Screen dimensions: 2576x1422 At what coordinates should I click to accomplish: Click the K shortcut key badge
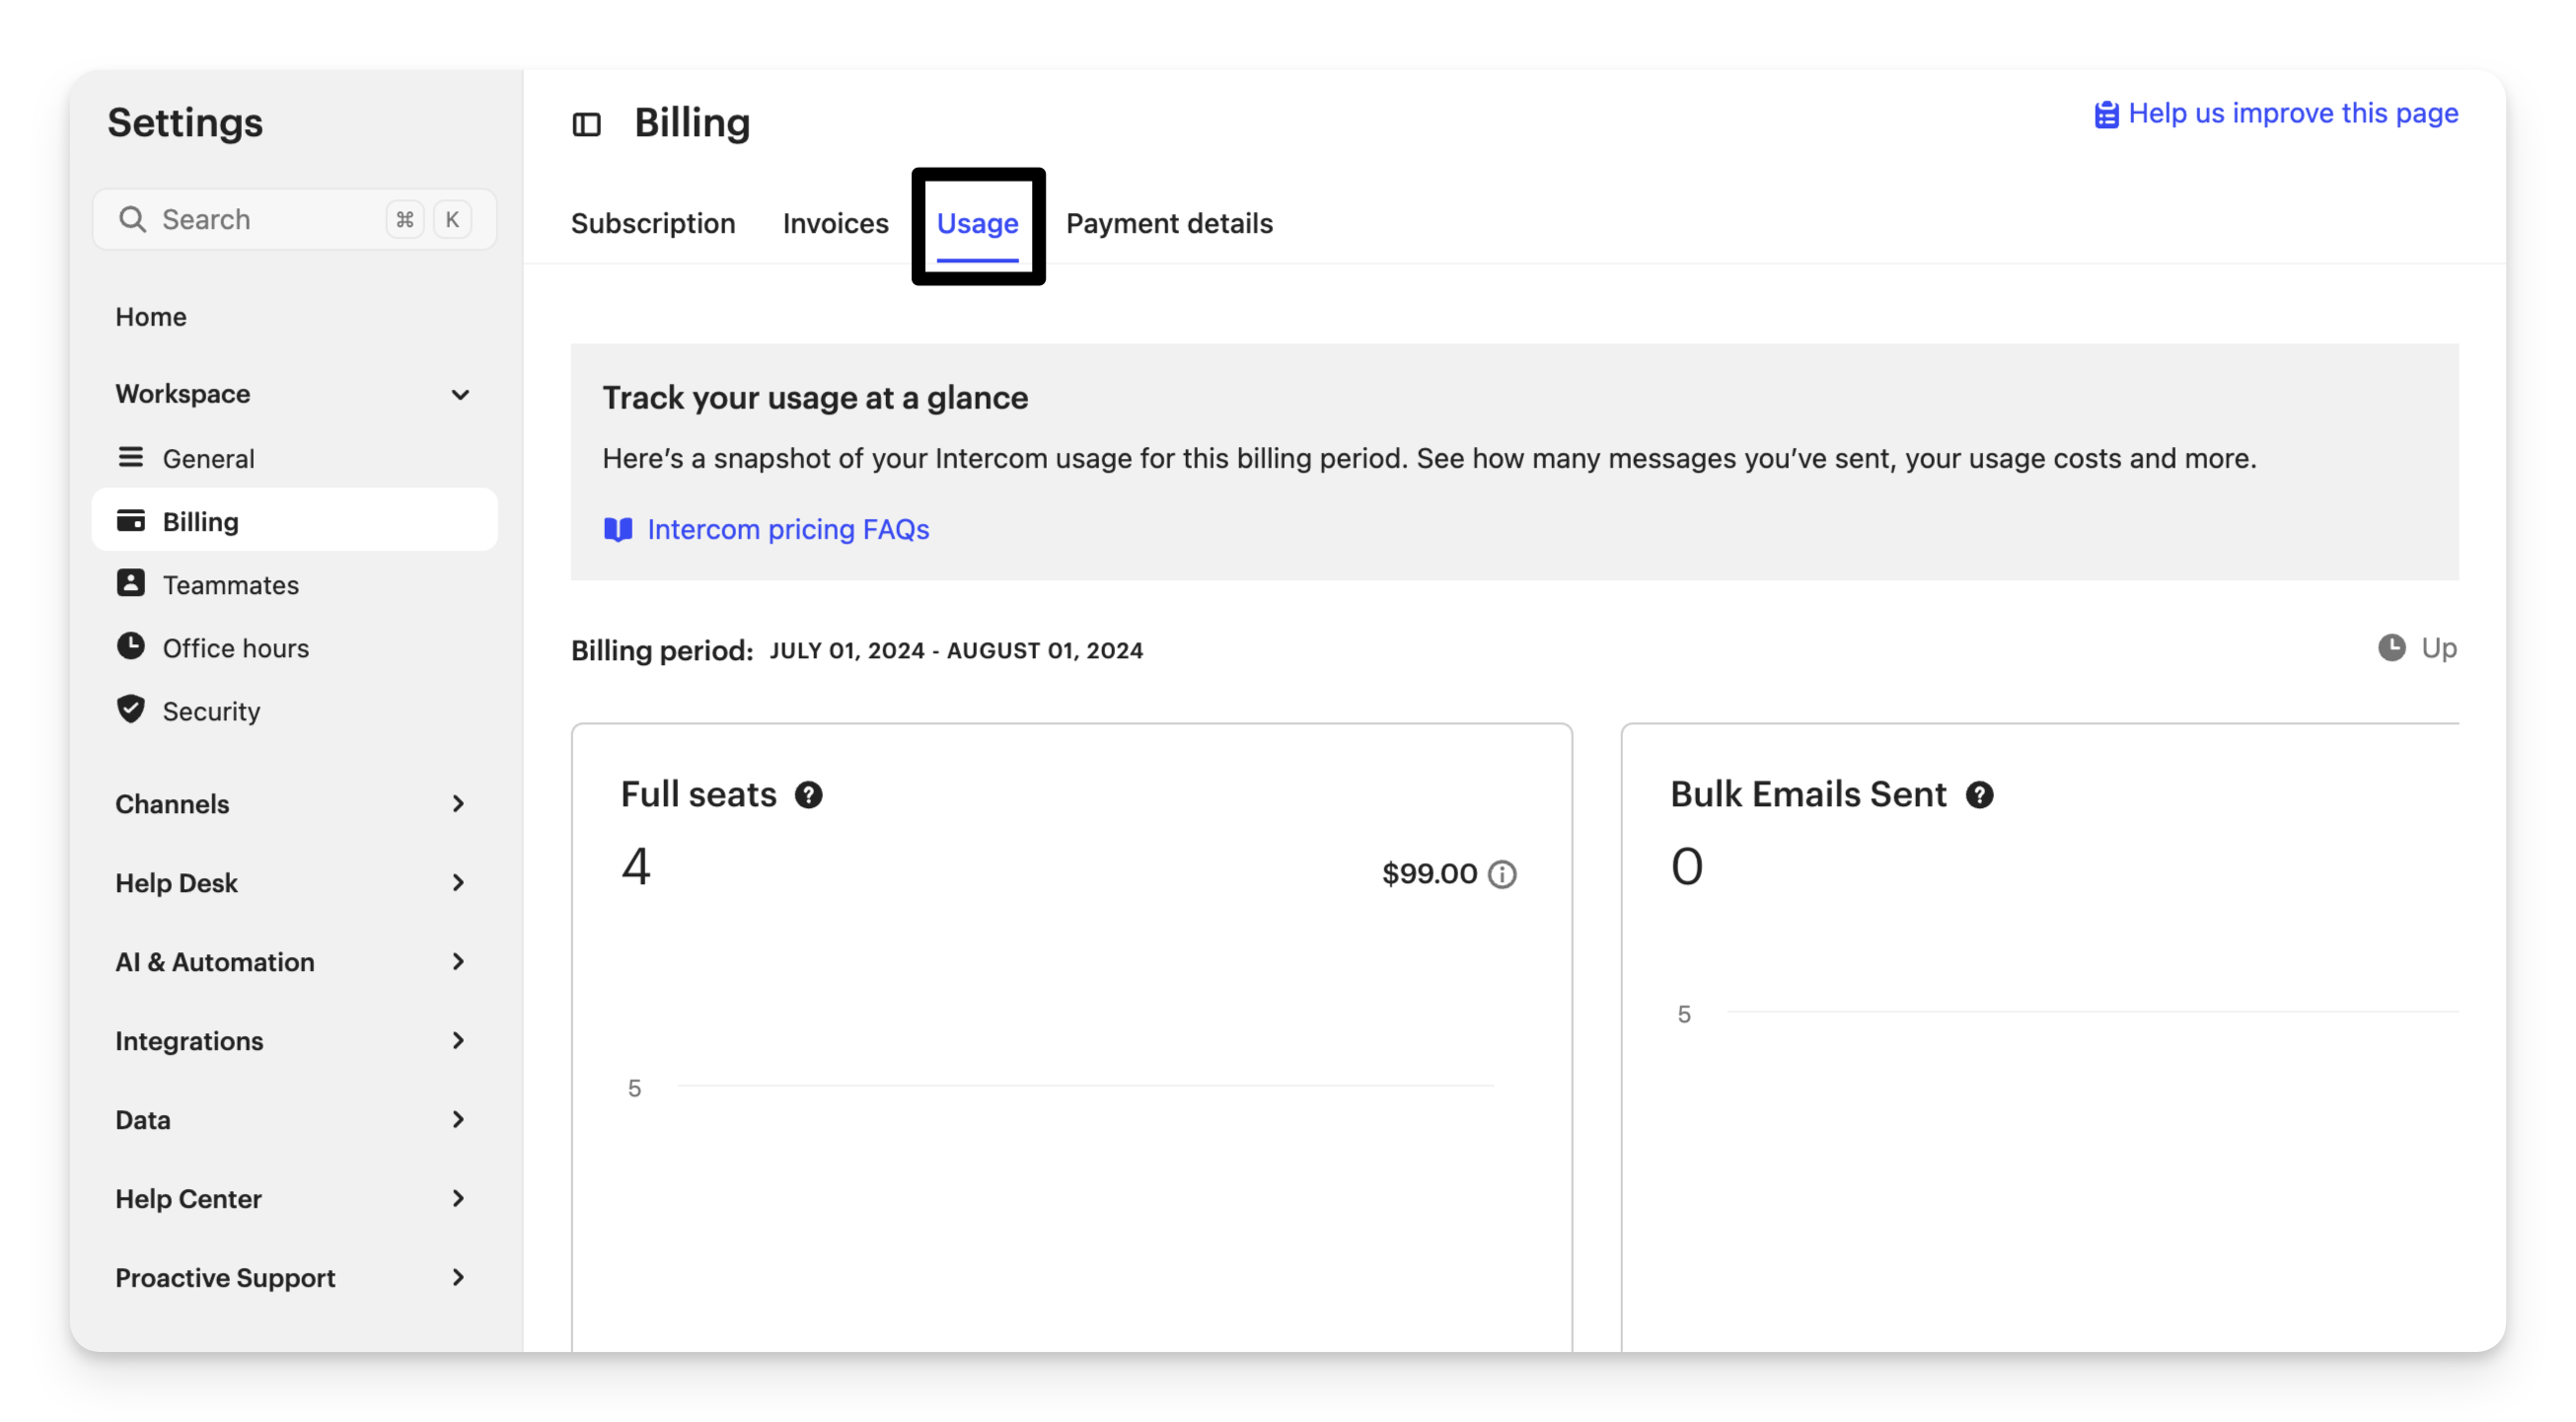[x=452, y=219]
